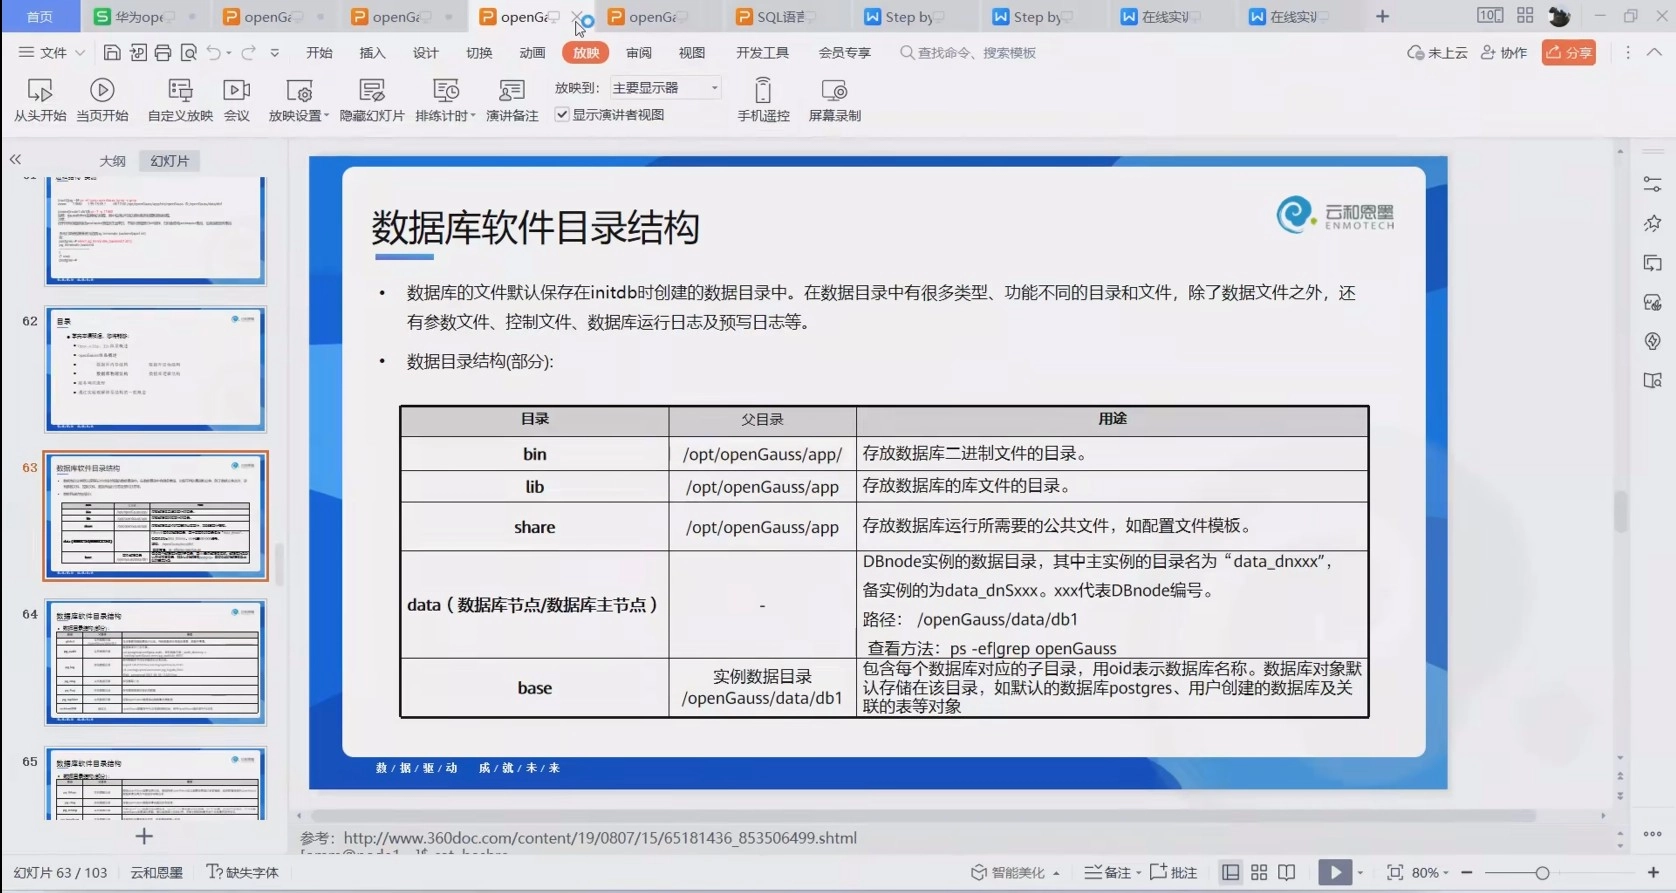Viewport: 1676px width, 893px height.
Task: Open slideshow play button dropdown arrow
Action: tap(1361, 873)
